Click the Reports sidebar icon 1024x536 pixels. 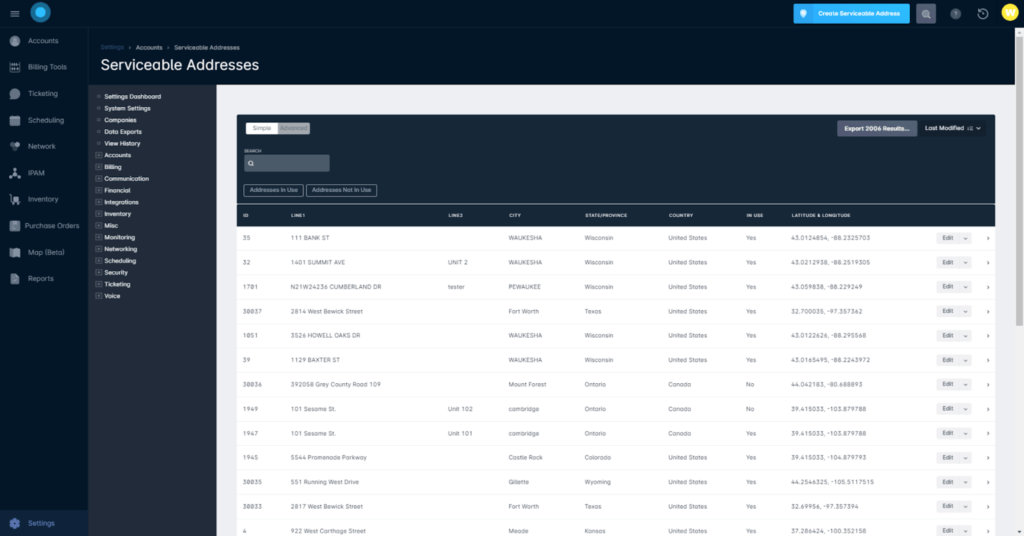click(x=15, y=279)
